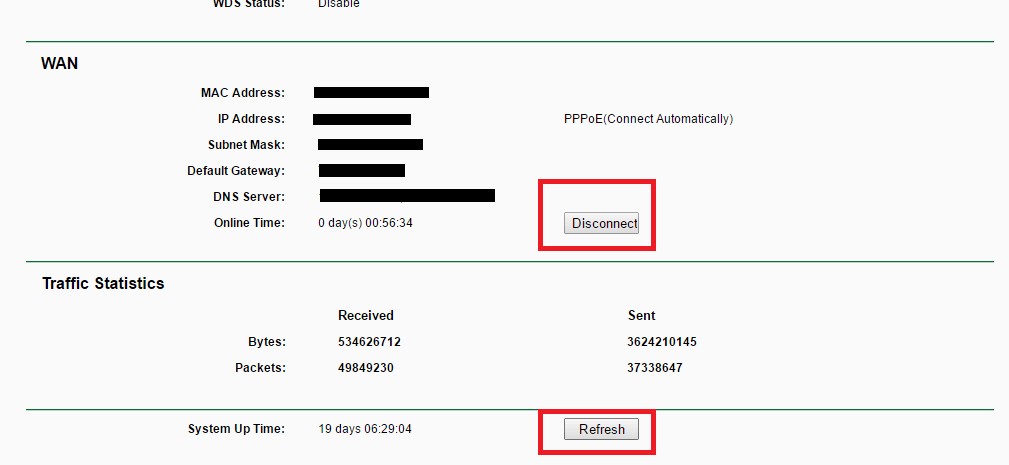Click the WAN section heading

(59, 63)
